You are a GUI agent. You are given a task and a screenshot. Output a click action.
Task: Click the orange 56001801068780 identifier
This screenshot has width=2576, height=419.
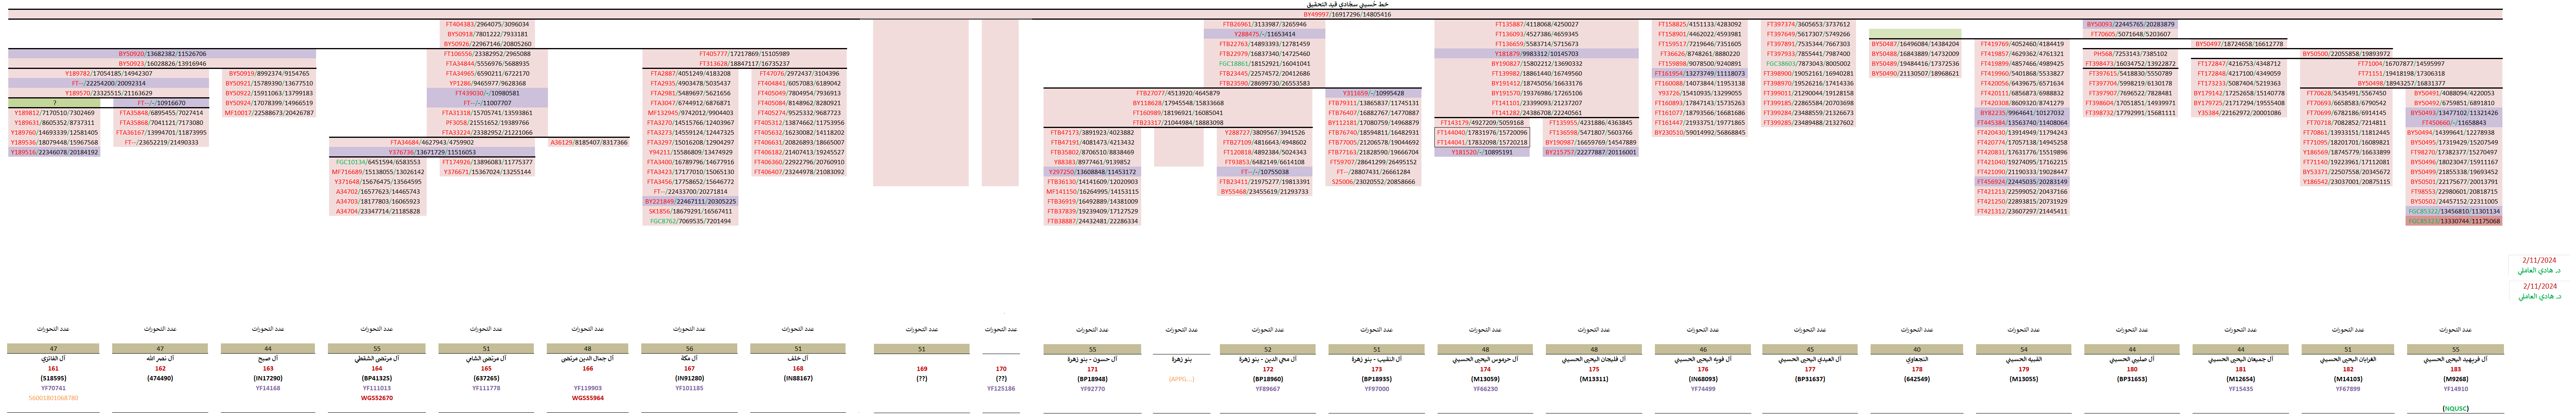click(53, 398)
